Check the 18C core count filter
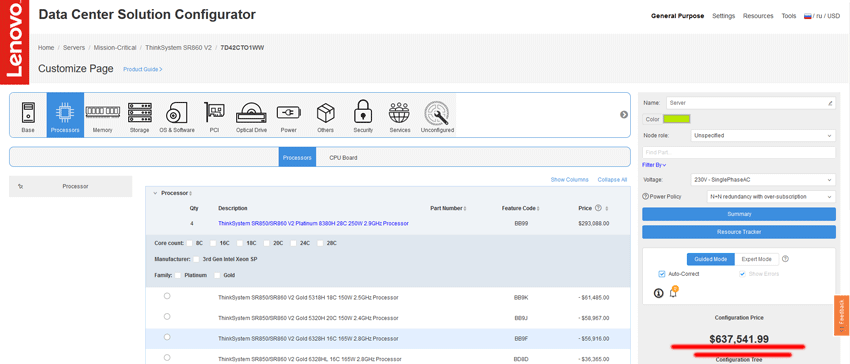The height and width of the screenshot is (364, 850). point(240,243)
